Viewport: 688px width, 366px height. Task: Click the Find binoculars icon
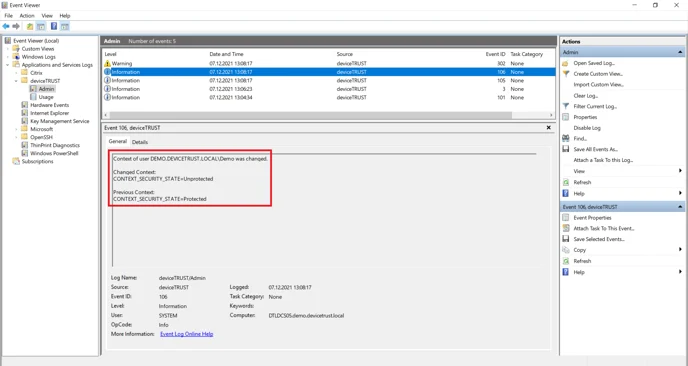(x=566, y=138)
